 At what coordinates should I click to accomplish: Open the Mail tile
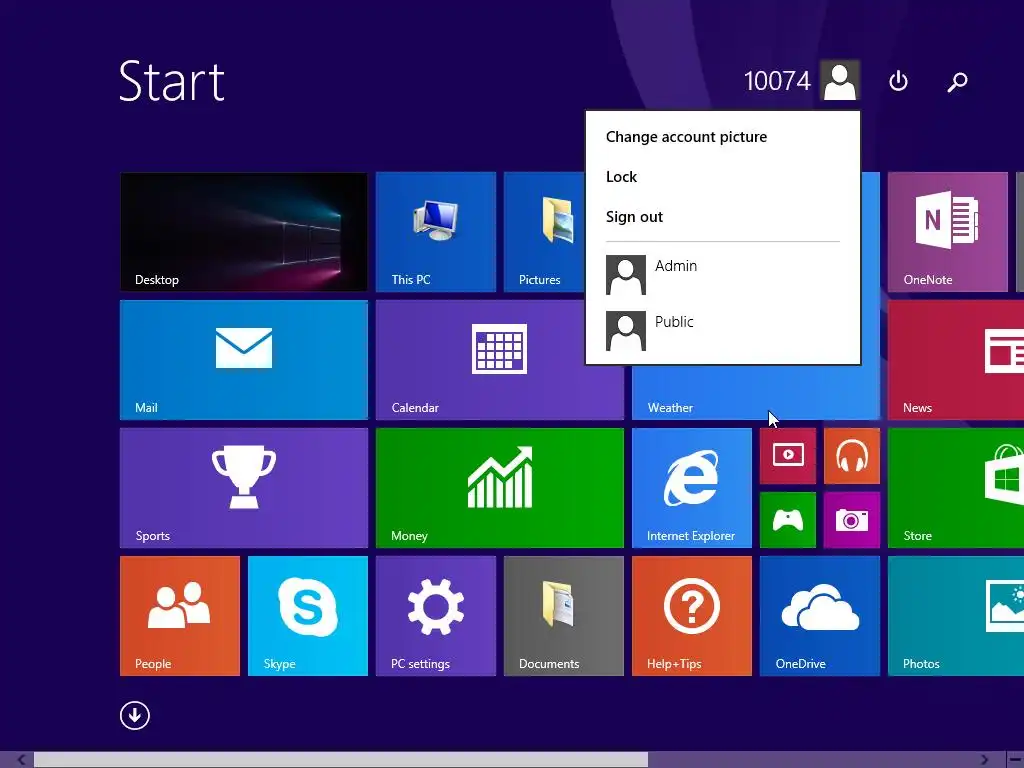pyautogui.click(x=244, y=360)
